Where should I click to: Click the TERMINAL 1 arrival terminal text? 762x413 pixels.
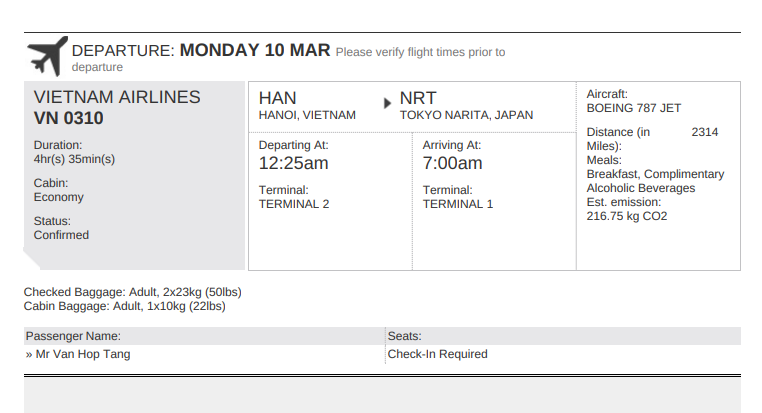point(458,204)
